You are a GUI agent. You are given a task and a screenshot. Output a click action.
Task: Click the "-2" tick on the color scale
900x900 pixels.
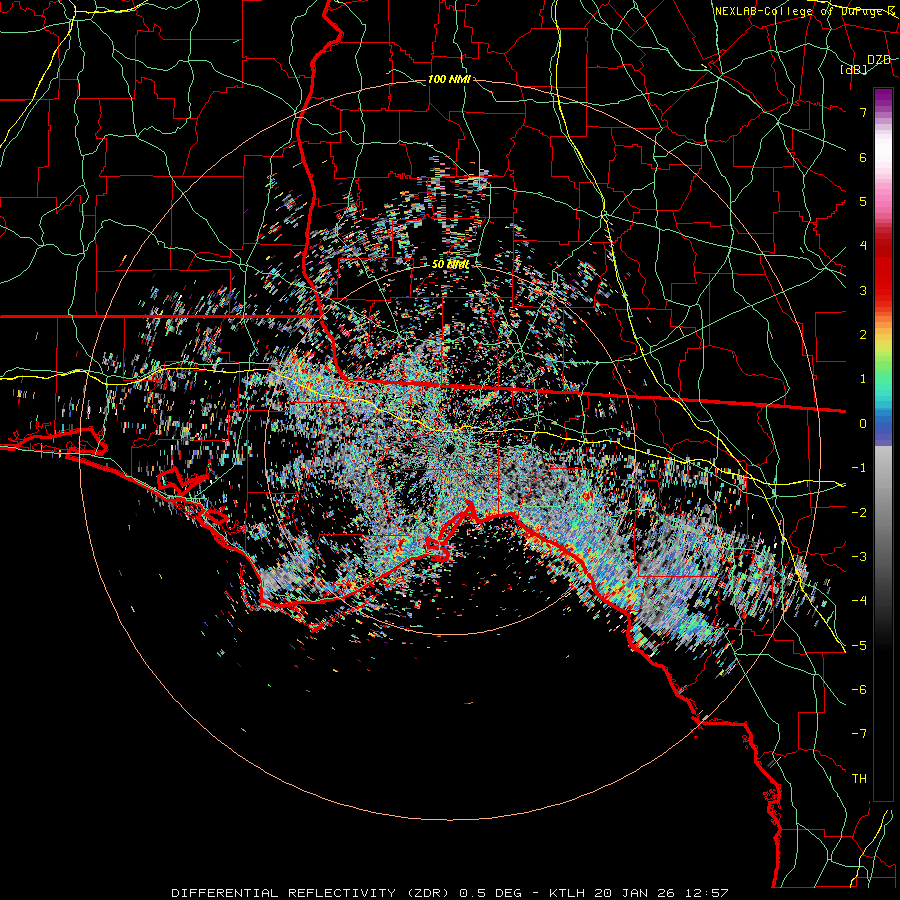click(859, 513)
